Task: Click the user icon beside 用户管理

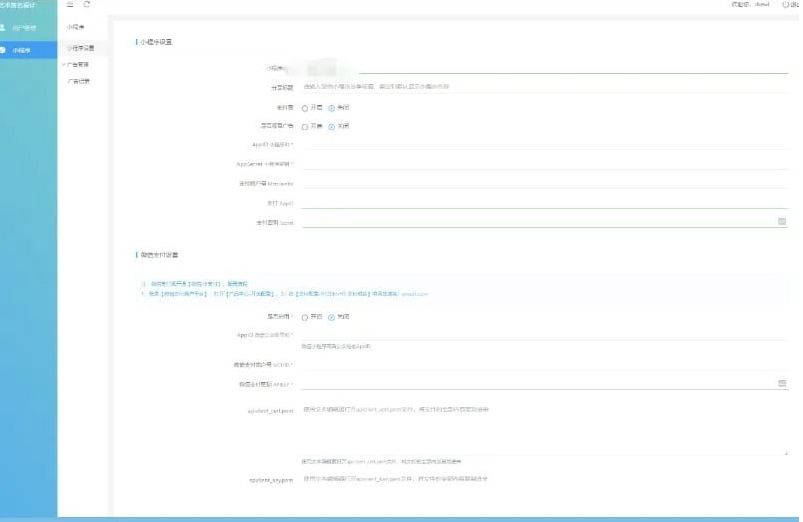Action: click(3, 28)
